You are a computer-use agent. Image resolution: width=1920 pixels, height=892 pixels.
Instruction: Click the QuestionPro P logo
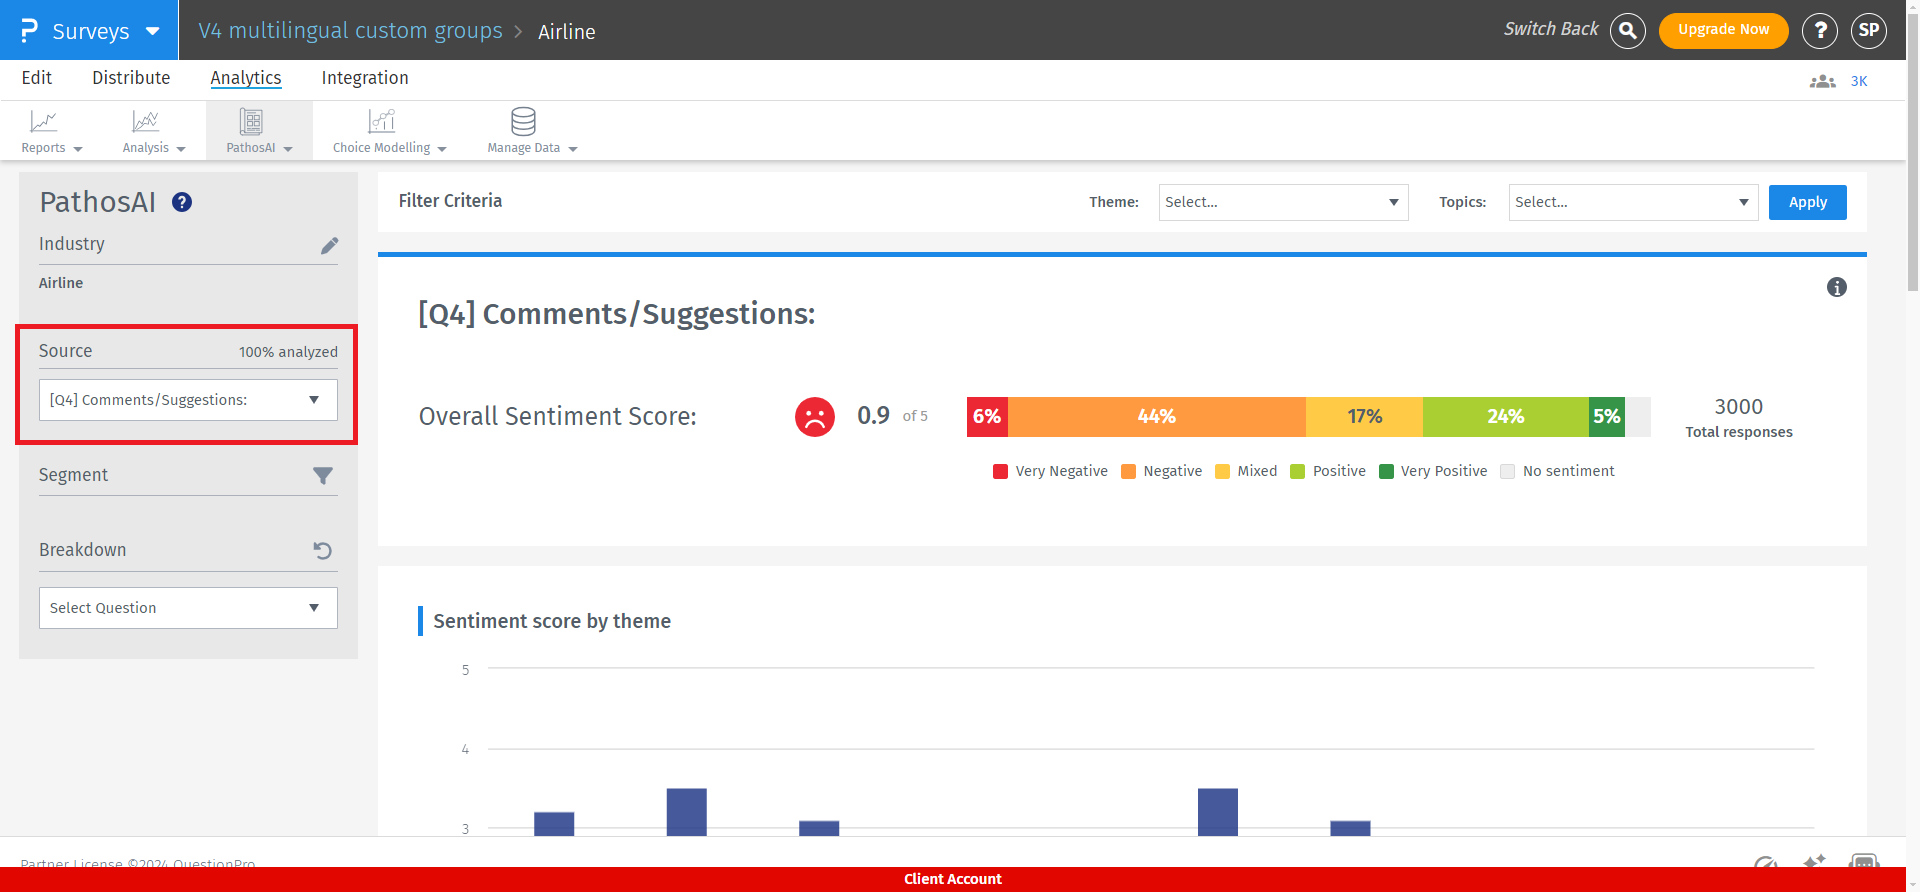[x=29, y=30]
